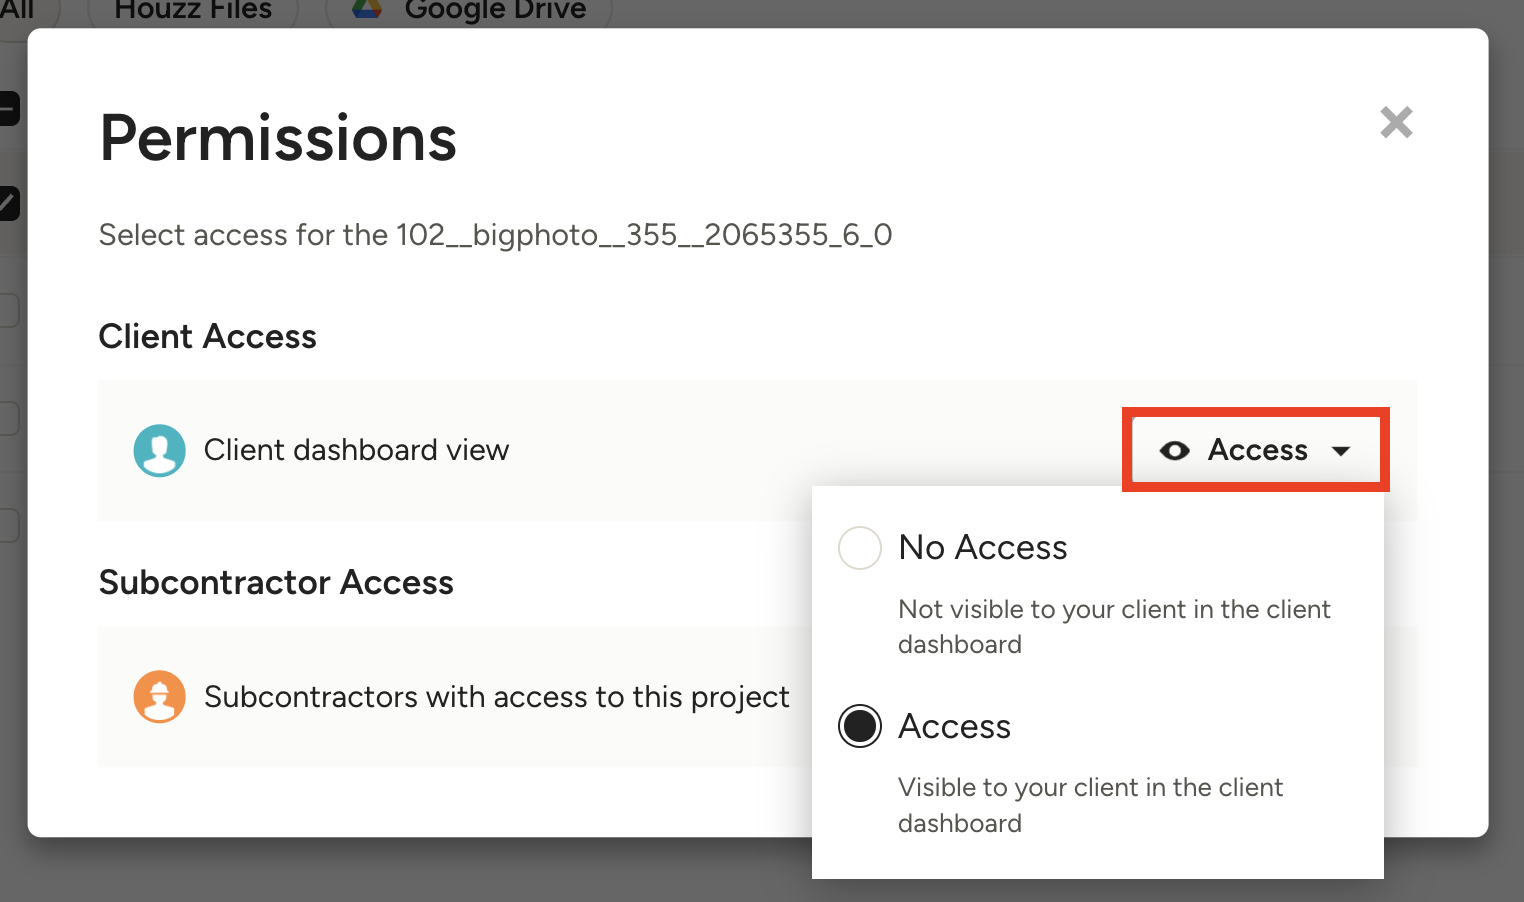Choose the "Access" option label in list

(955, 726)
